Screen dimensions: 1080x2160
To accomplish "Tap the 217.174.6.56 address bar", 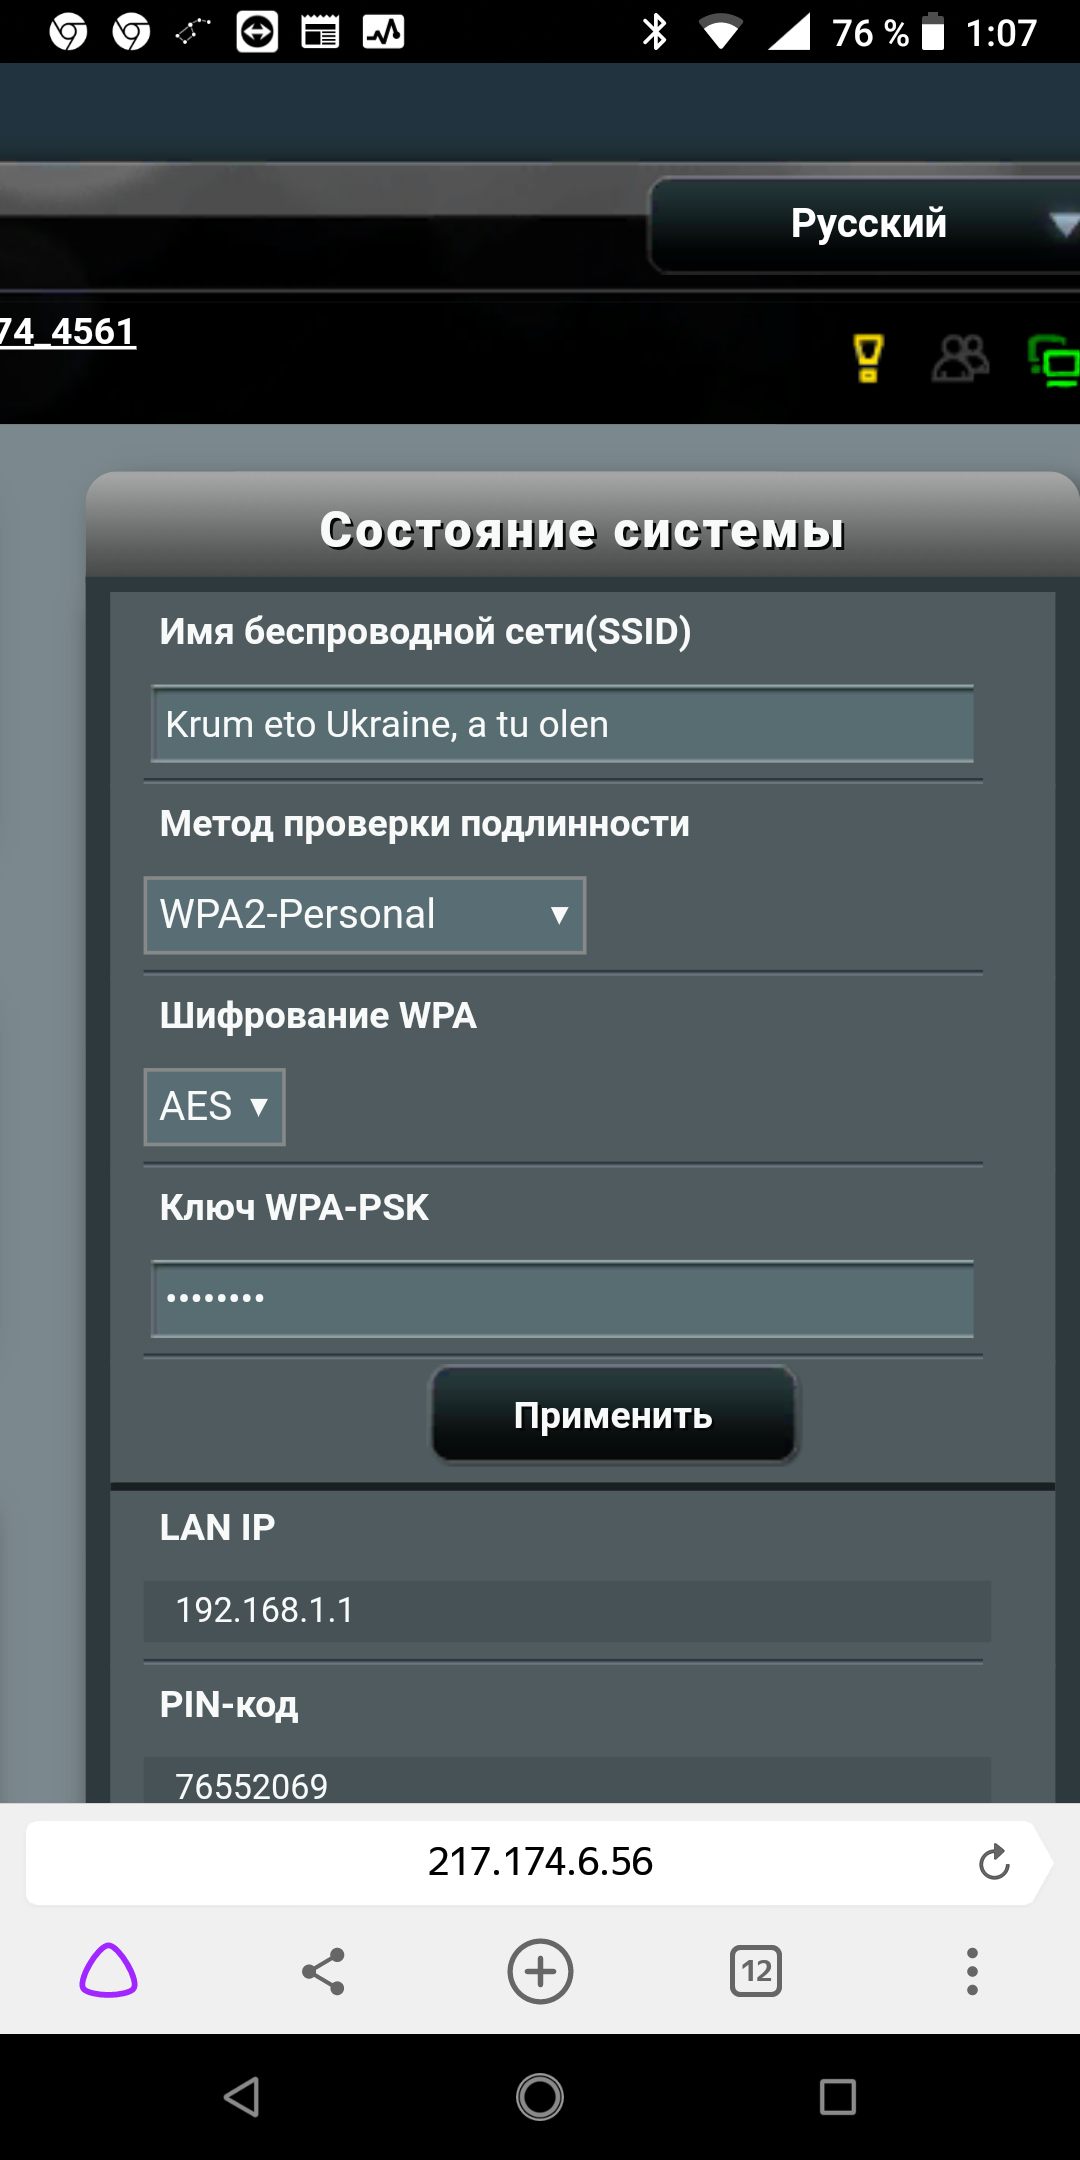I will [540, 1862].
